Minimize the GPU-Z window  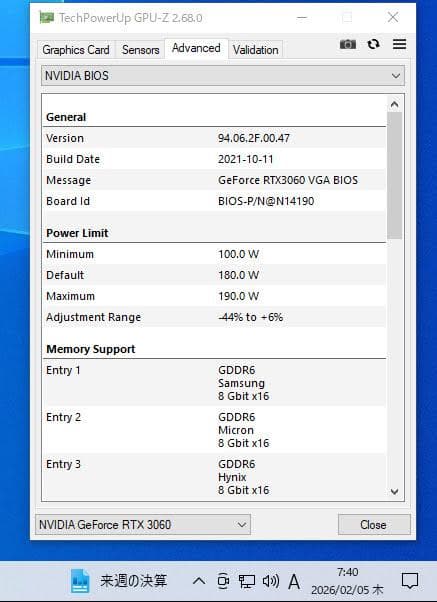point(302,18)
